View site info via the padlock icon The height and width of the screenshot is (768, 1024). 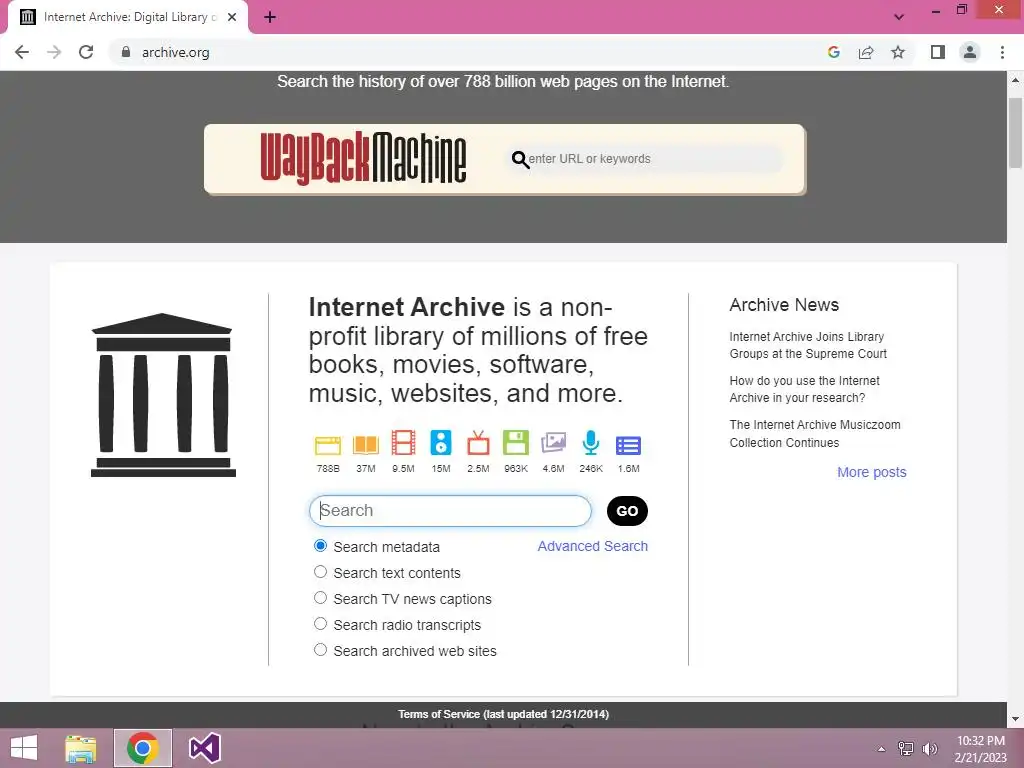click(x=126, y=52)
